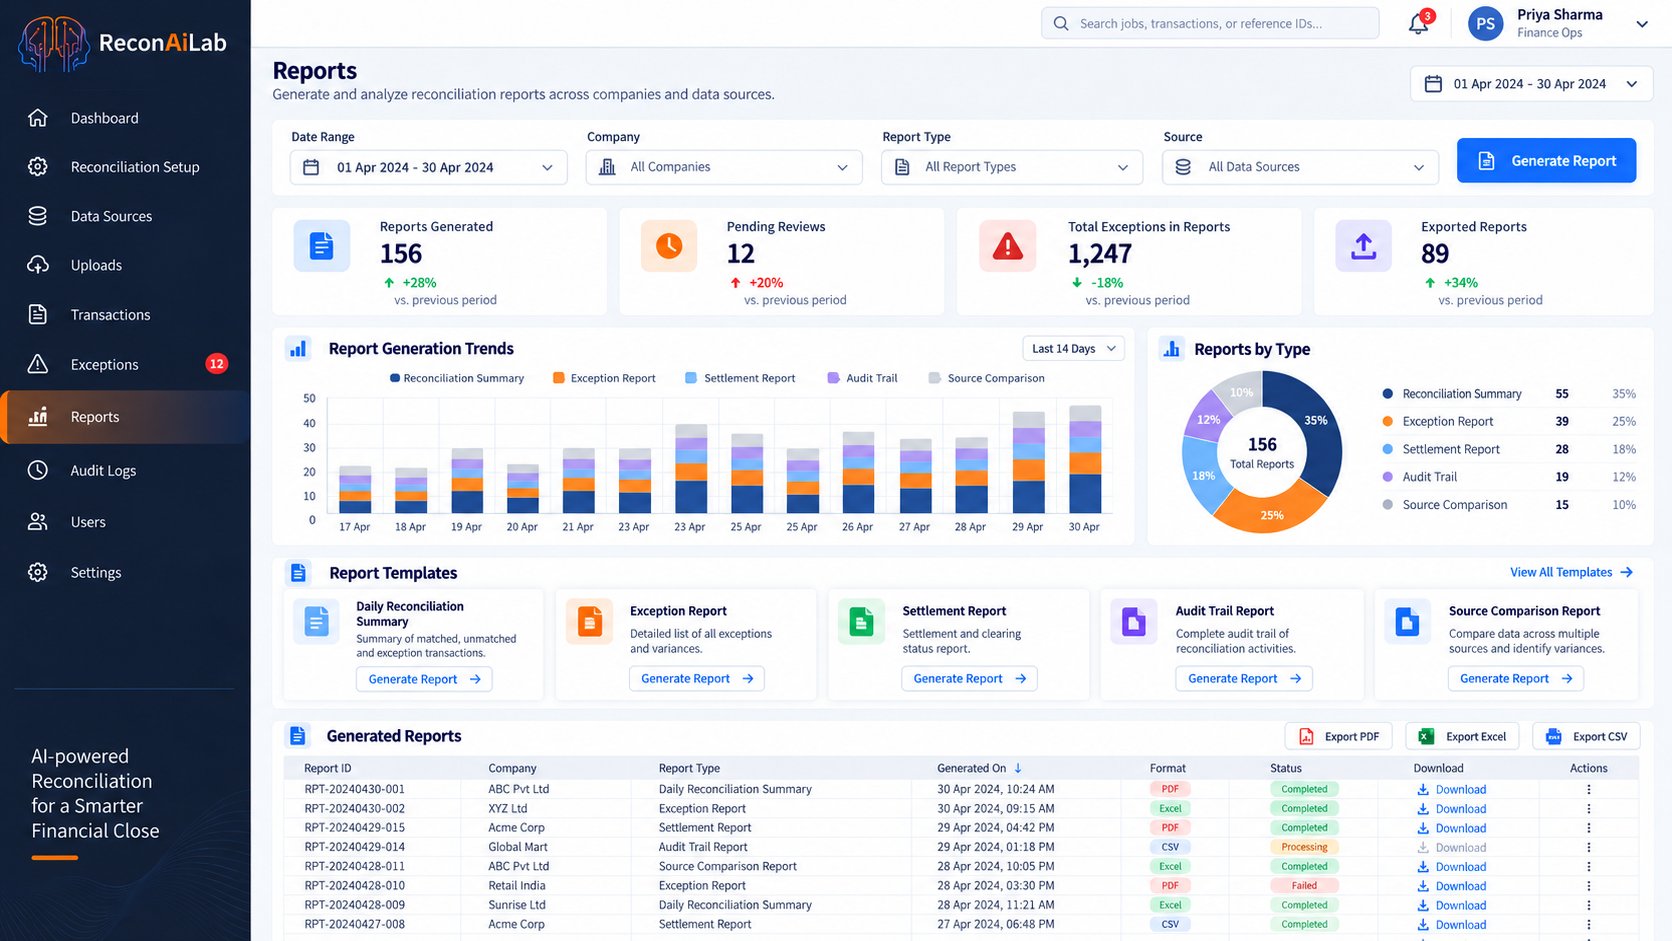Generate the Source Comparison Report template
Image resolution: width=1672 pixels, height=941 pixels.
(x=1516, y=679)
